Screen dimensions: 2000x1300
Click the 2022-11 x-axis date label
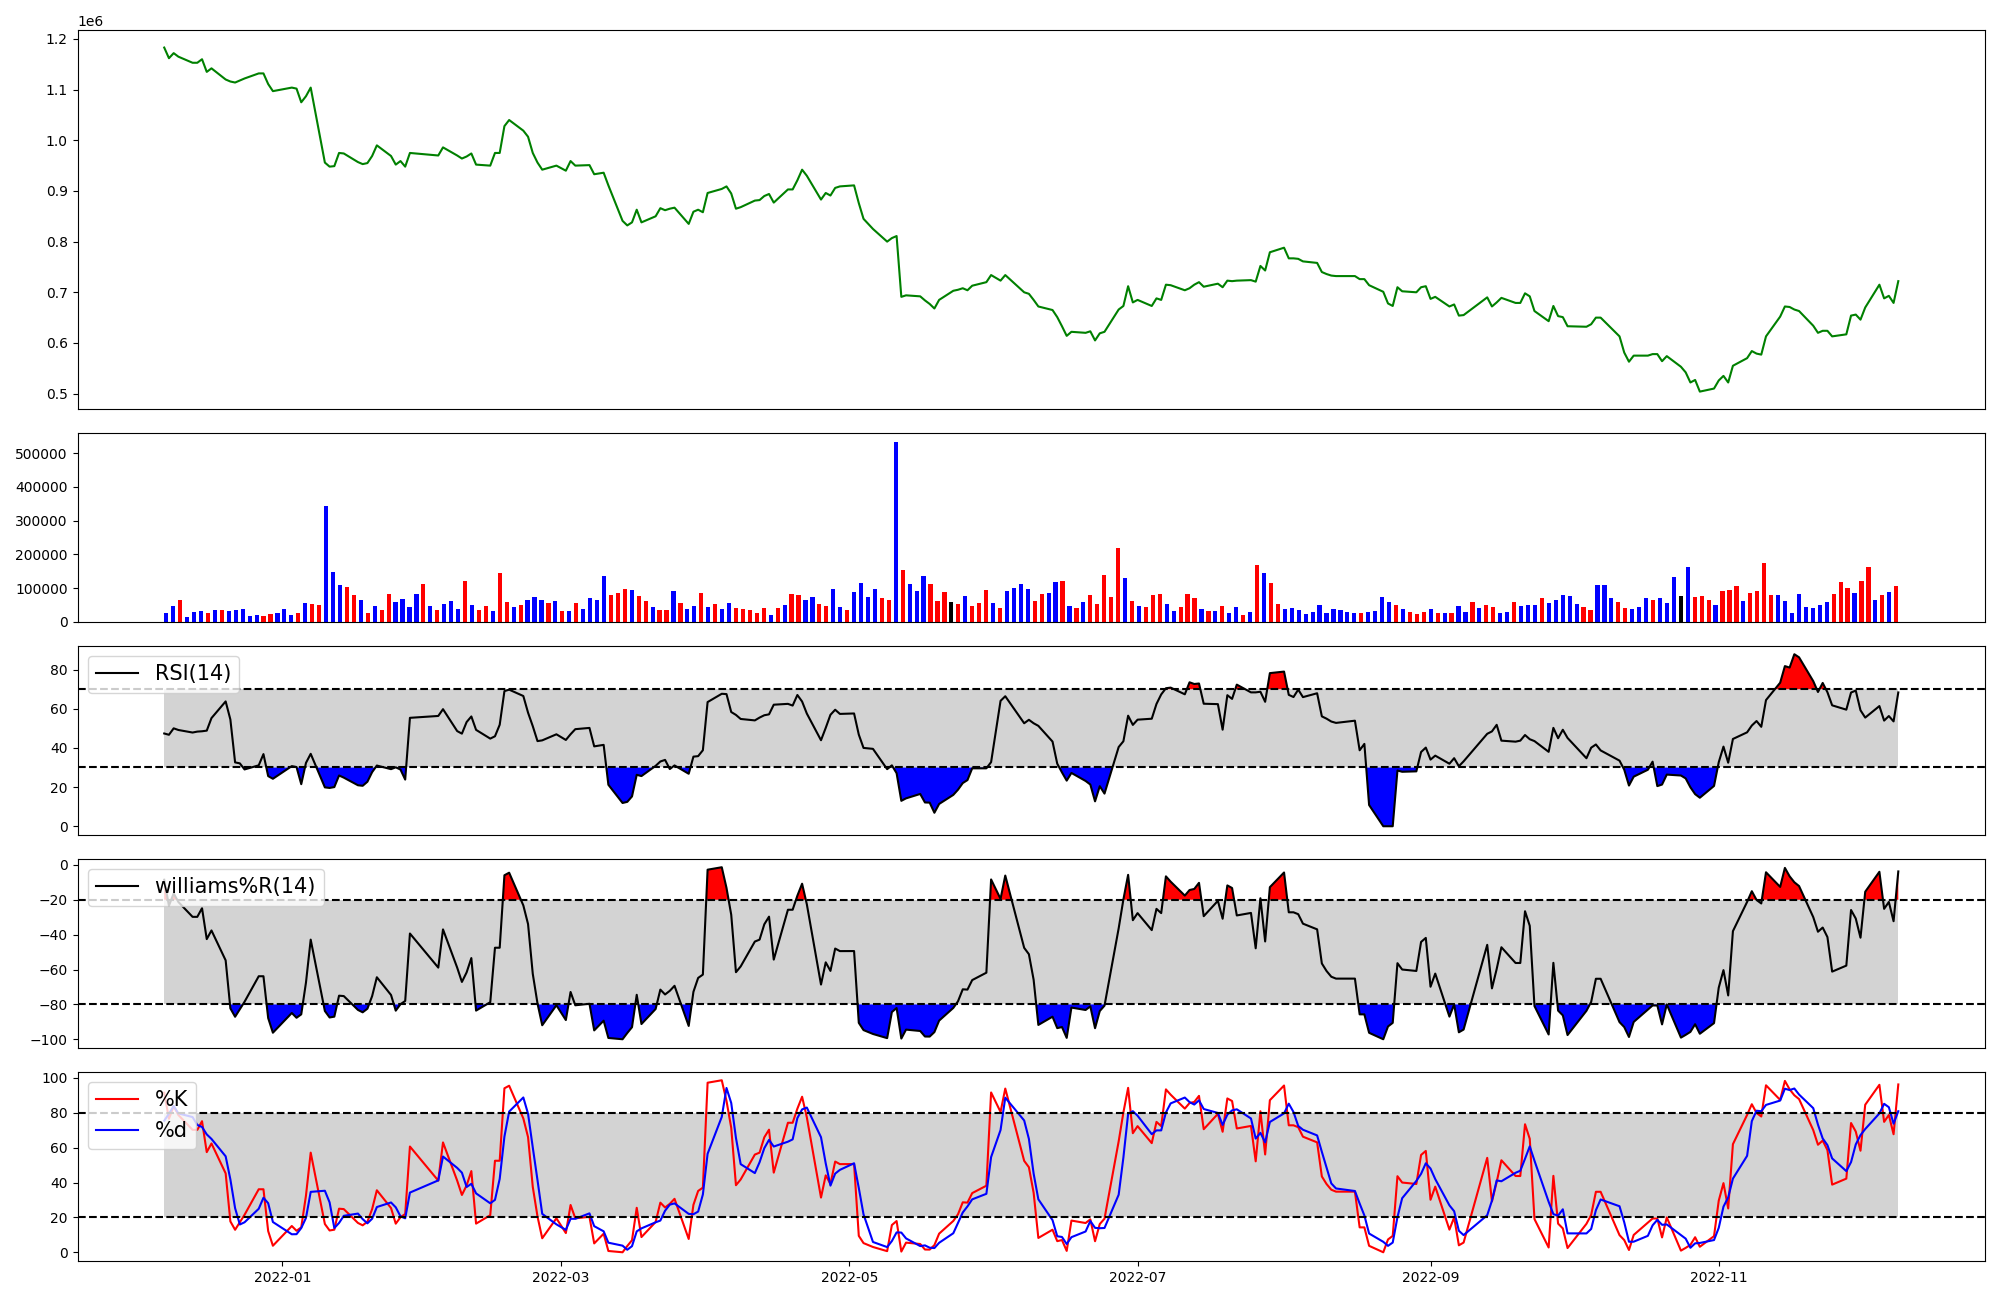click(x=1719, y=1277)
